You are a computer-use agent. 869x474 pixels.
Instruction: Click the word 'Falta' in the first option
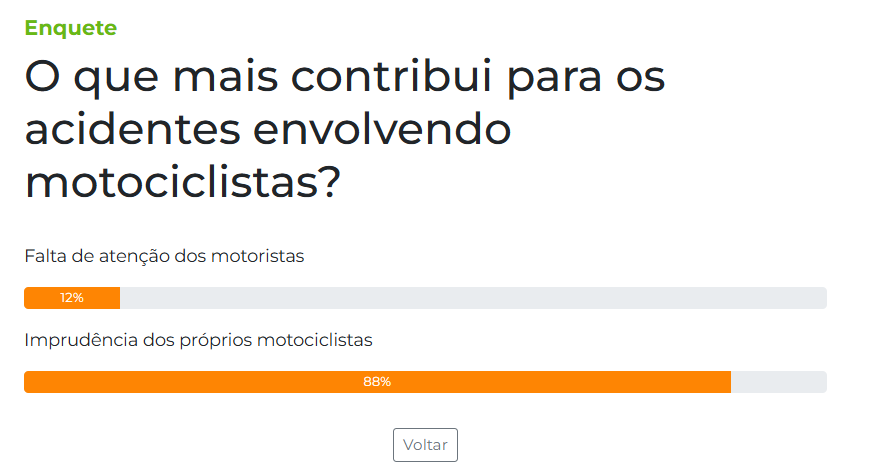point(45,256)
